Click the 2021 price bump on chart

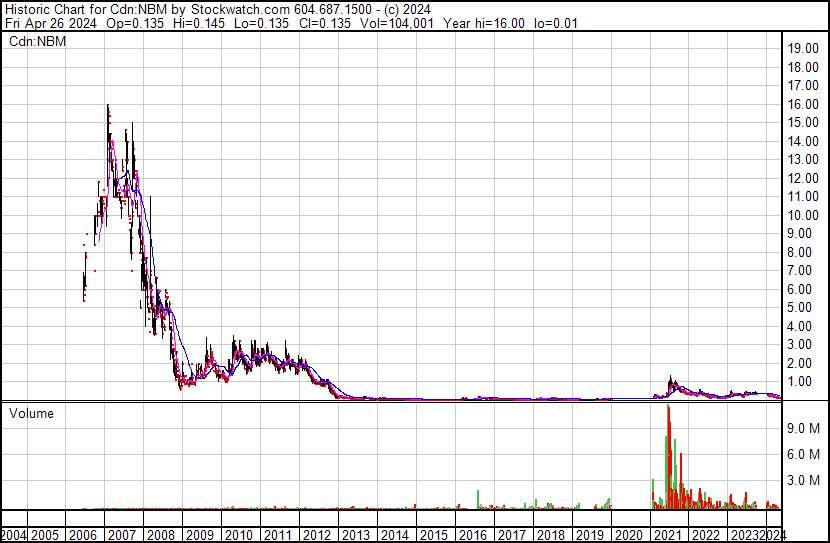click(671, 385)
